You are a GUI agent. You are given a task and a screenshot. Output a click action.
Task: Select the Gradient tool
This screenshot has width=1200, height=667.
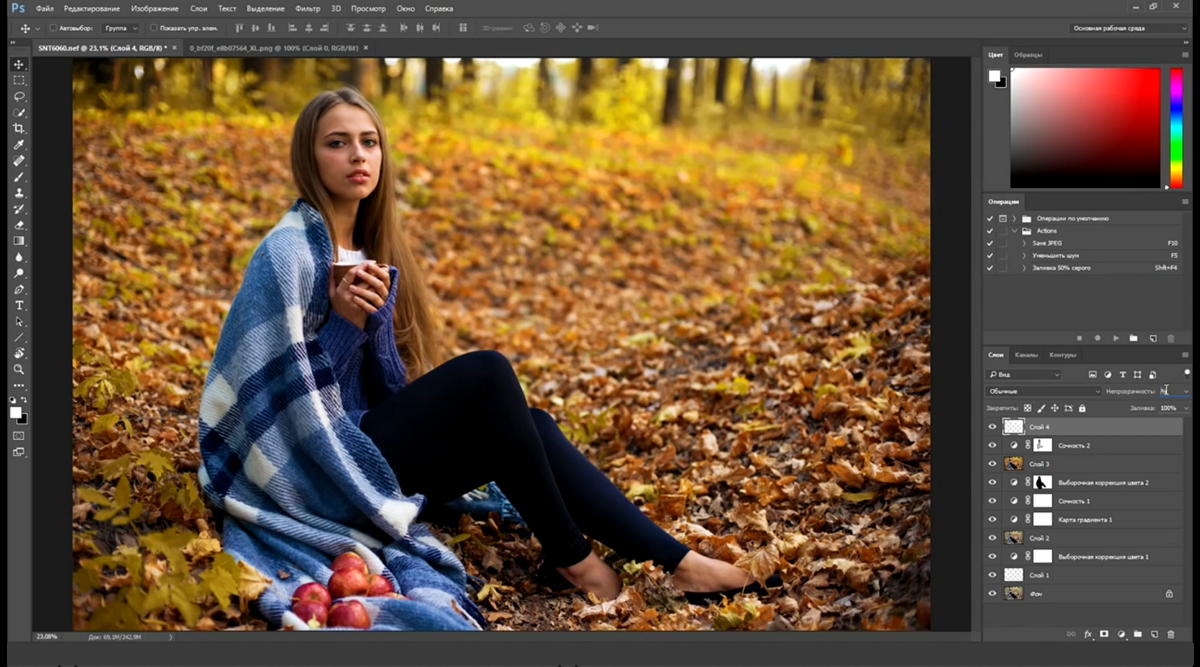[19, 241]
